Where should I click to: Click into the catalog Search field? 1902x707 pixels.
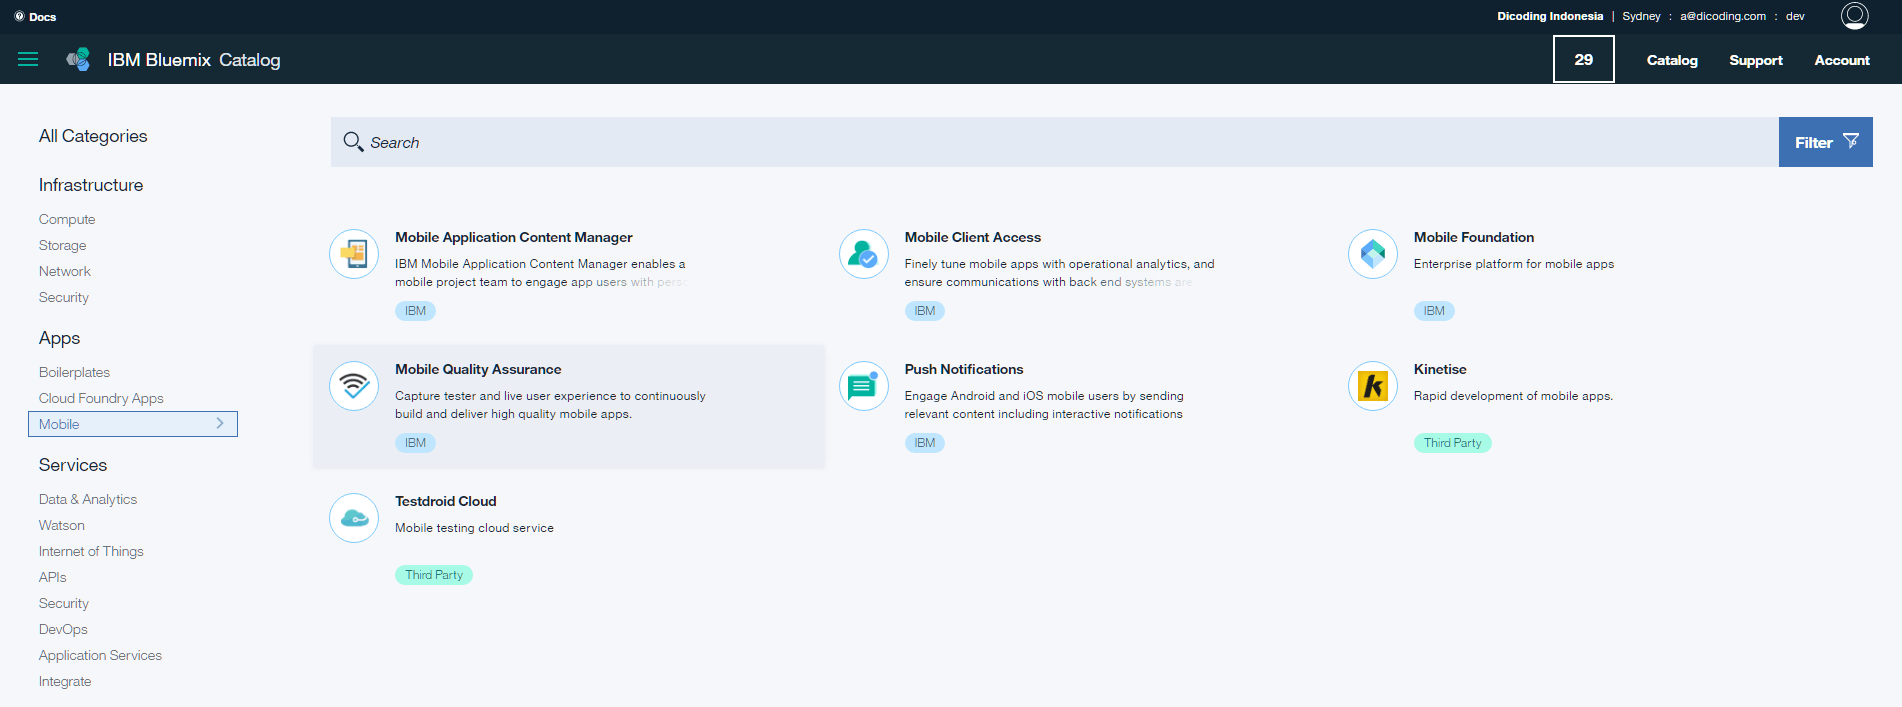coord(1050,142)
